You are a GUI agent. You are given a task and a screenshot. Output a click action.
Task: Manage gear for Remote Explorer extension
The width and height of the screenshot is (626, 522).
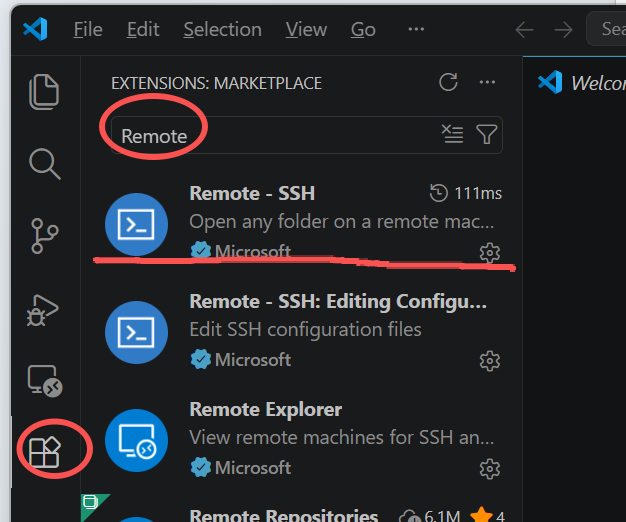(489, 469)
